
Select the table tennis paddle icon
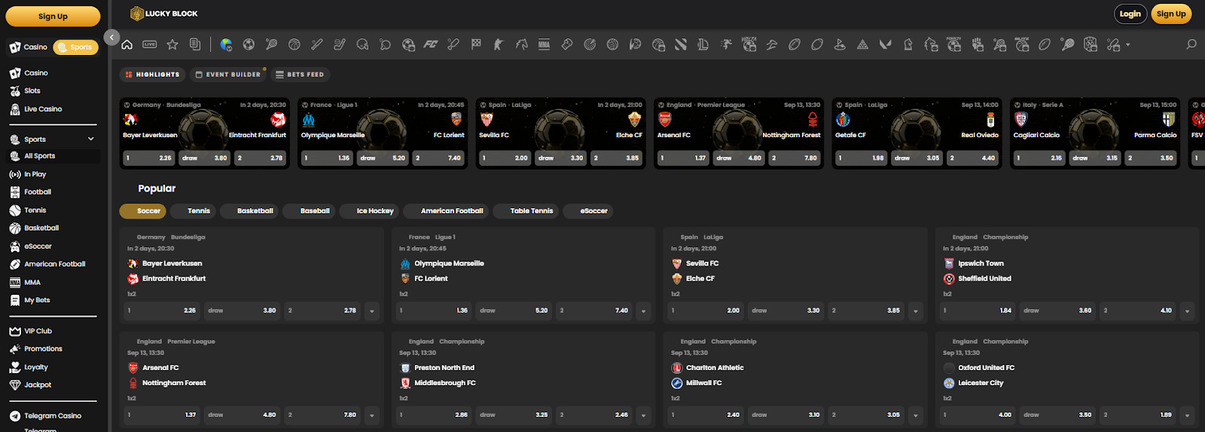point(385,44)
